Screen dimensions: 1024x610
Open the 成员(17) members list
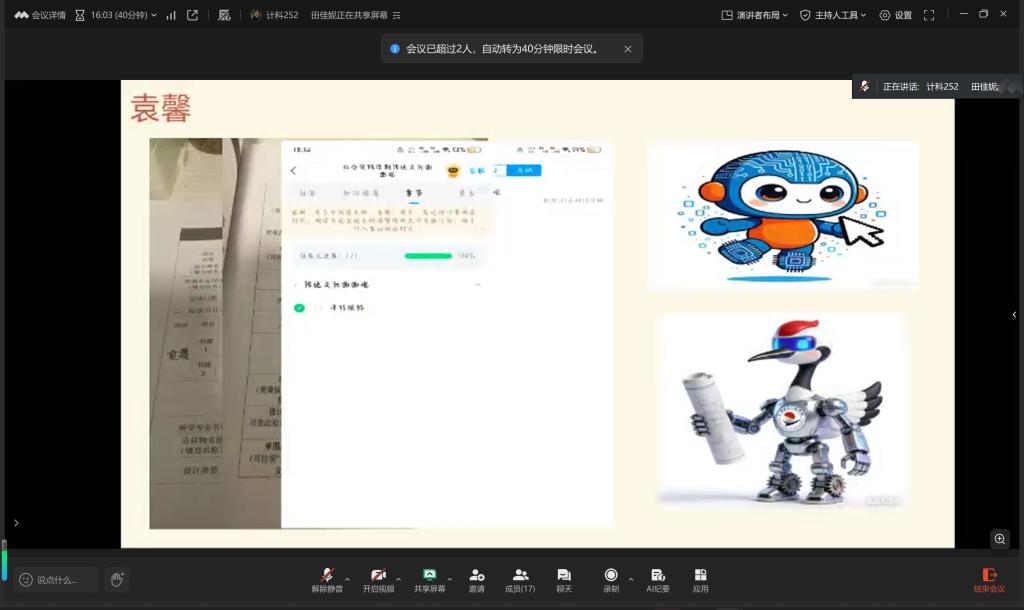520,576
